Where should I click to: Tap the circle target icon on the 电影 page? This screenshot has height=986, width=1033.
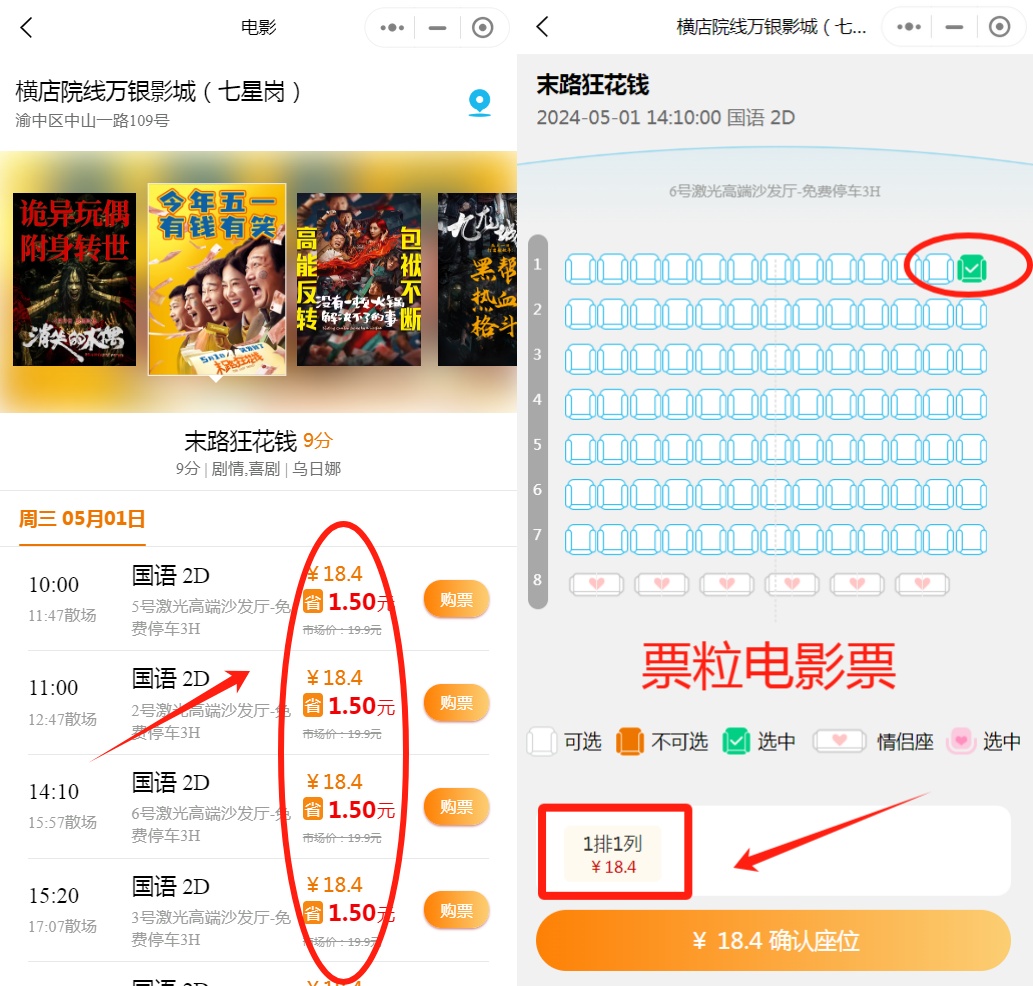coord(482,28)
